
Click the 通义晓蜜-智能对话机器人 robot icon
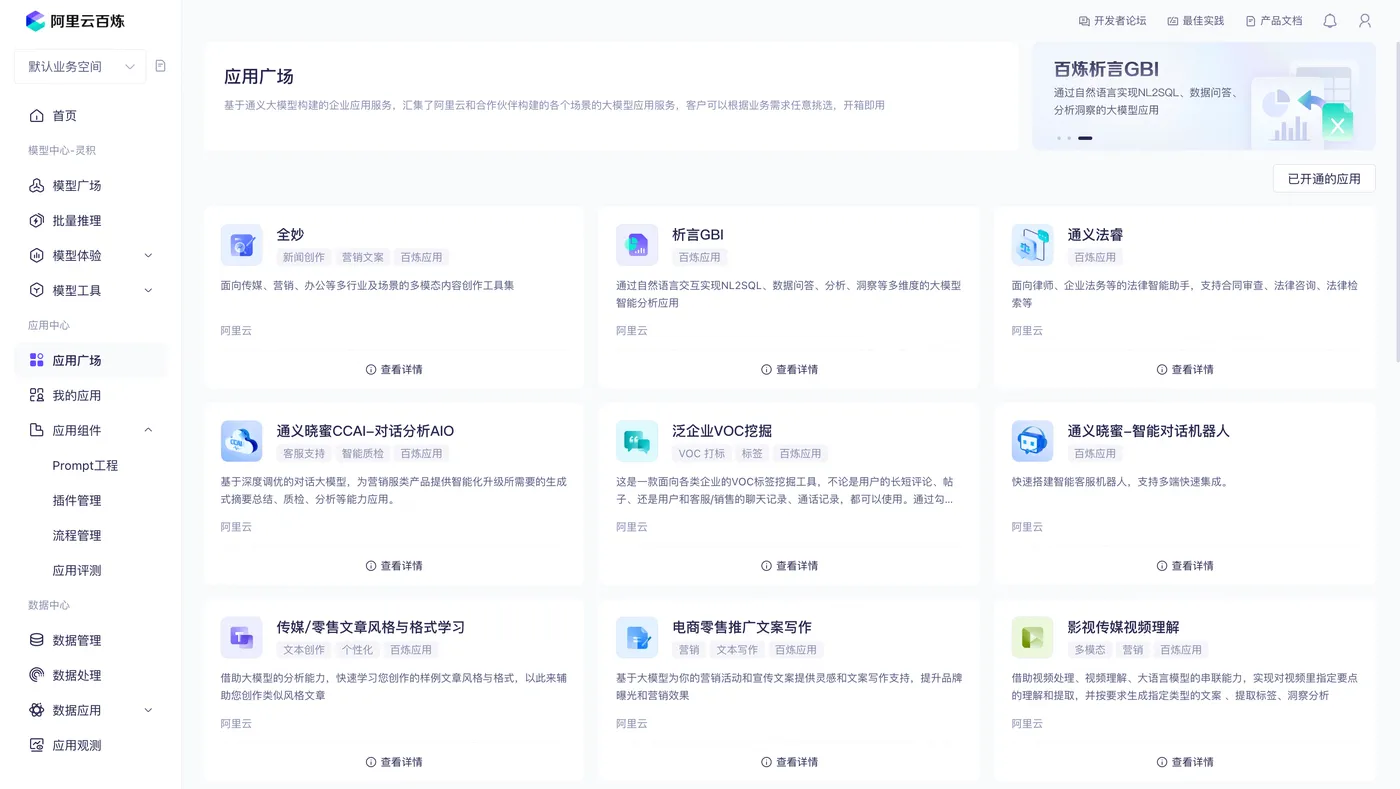1032,441
